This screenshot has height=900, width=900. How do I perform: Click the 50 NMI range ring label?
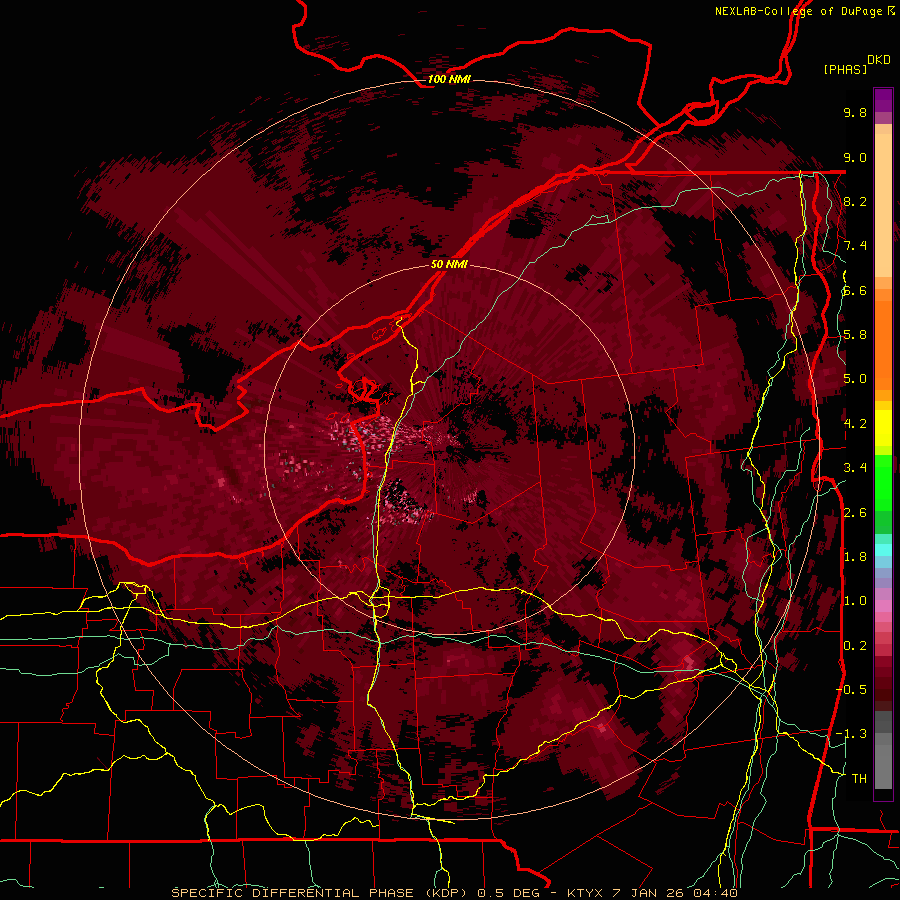coord(449,265)
